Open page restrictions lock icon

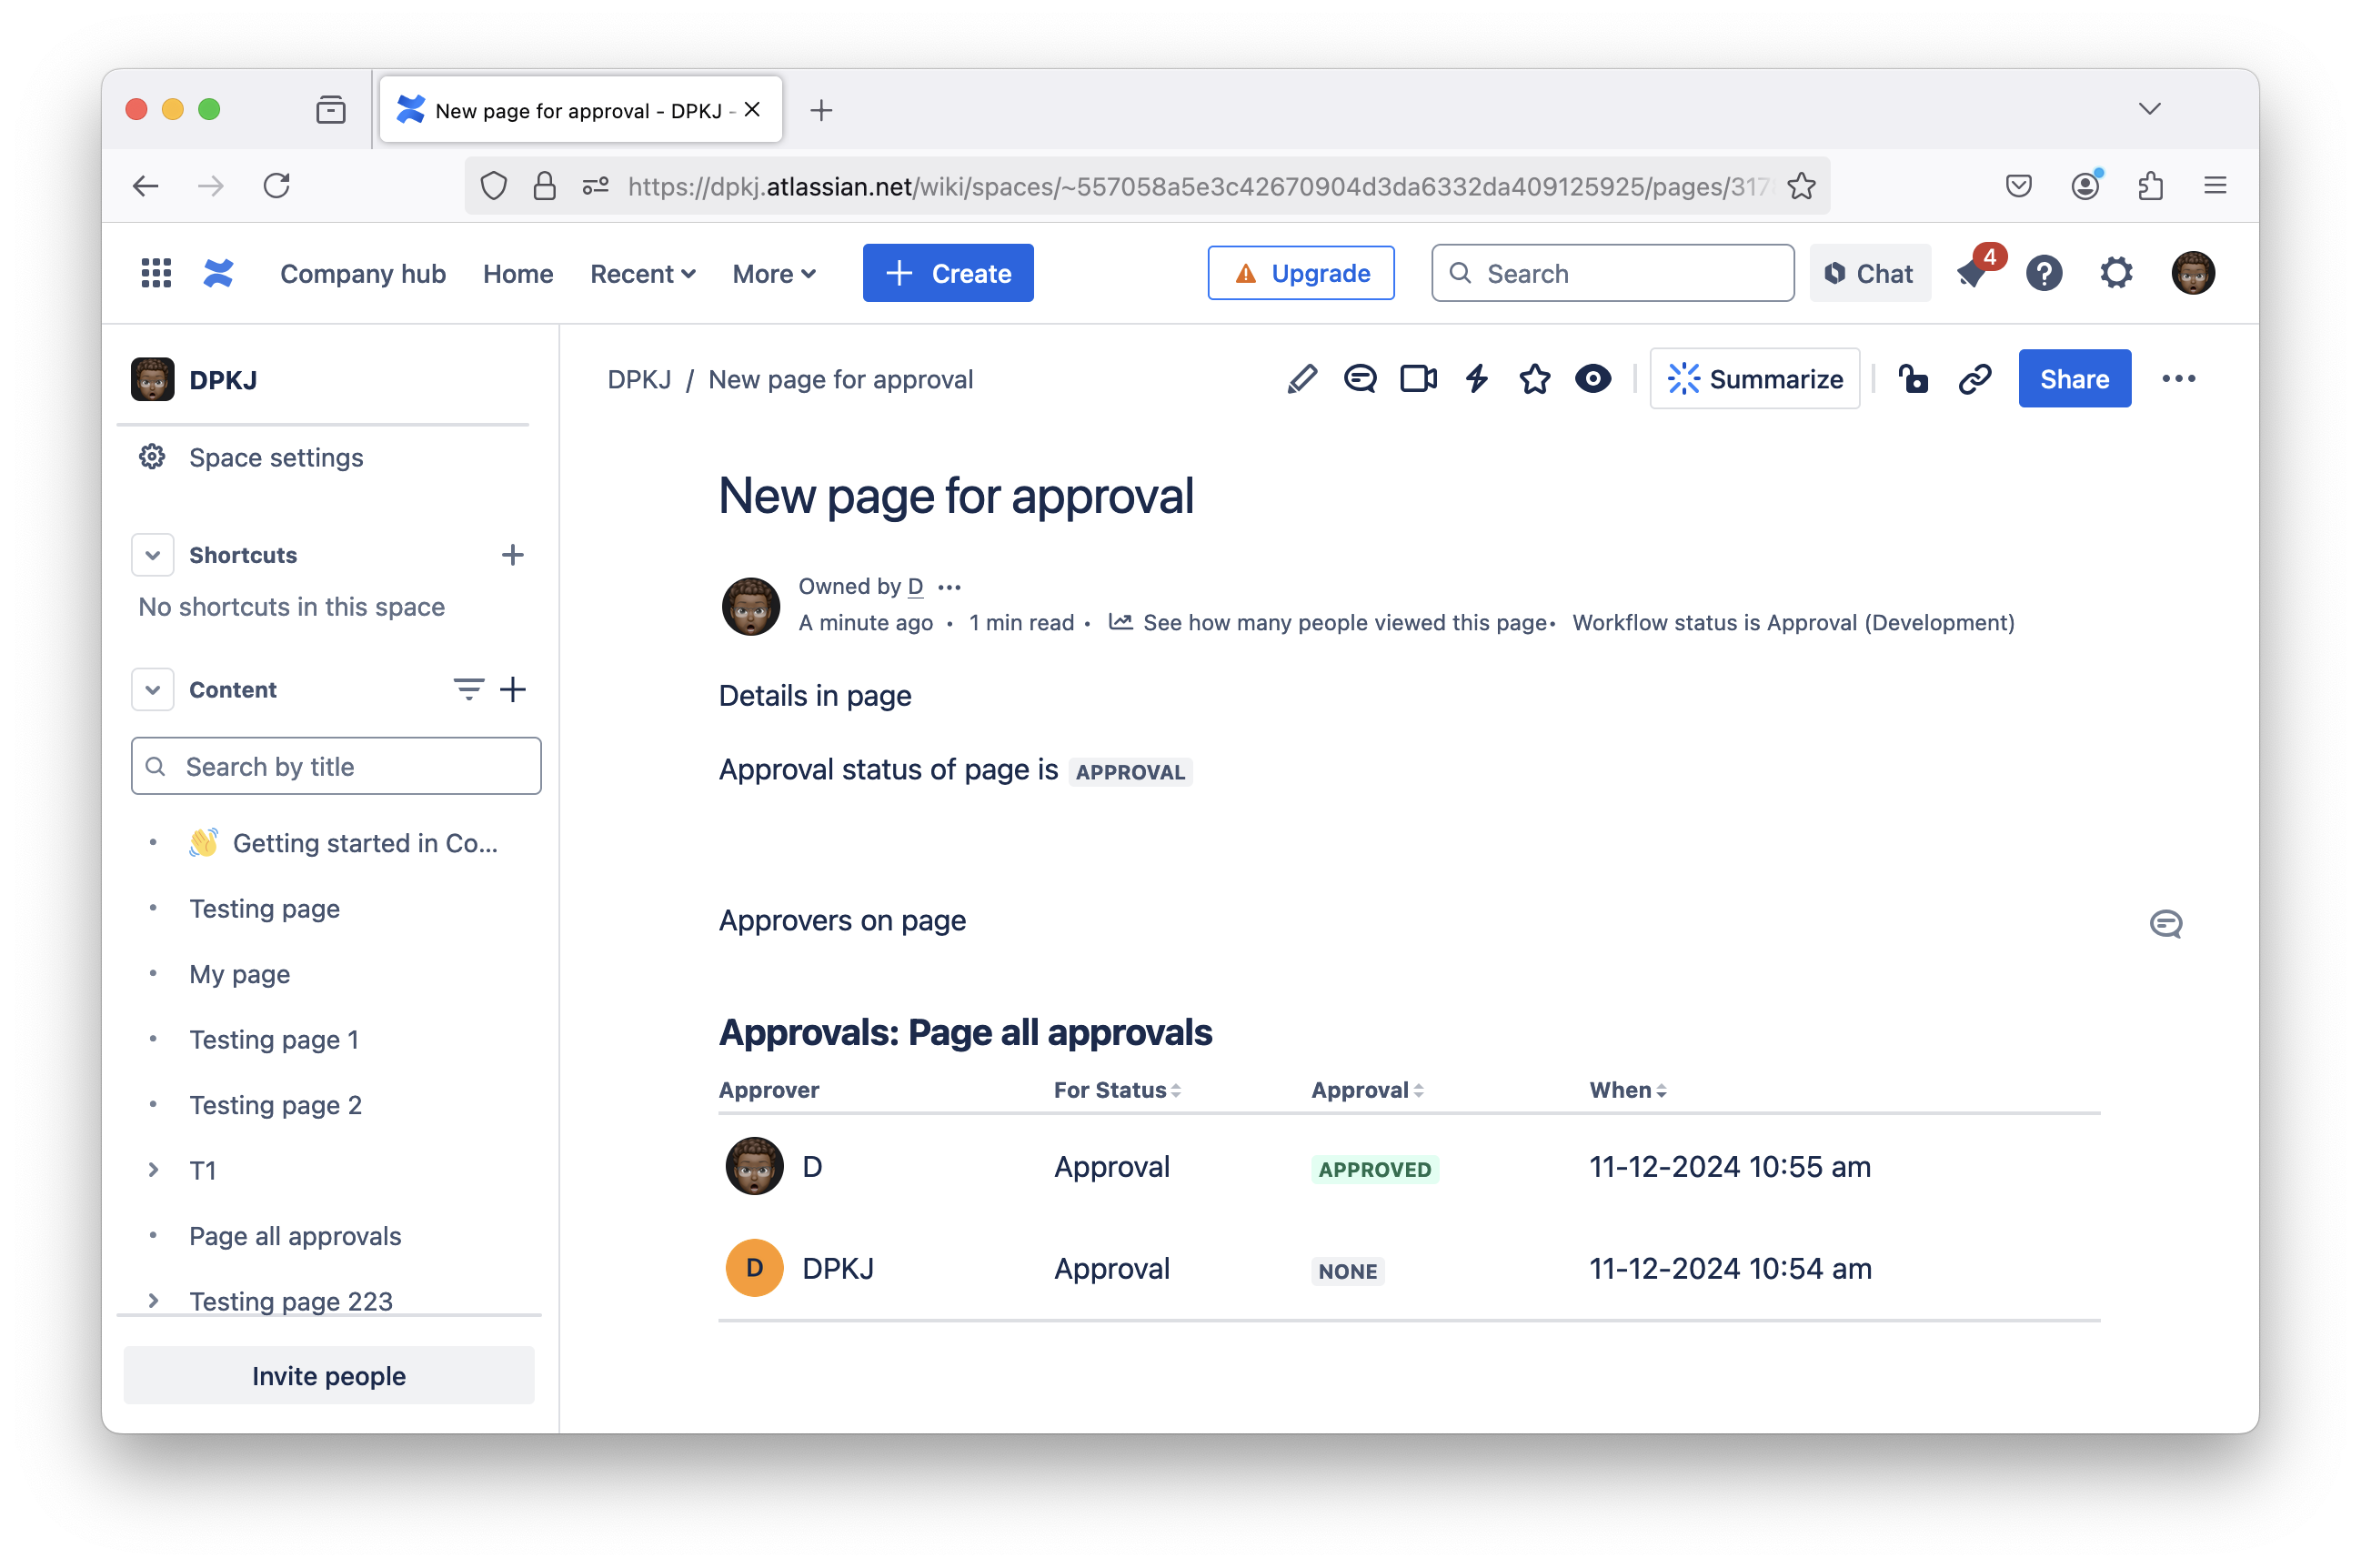[1913, 379]
